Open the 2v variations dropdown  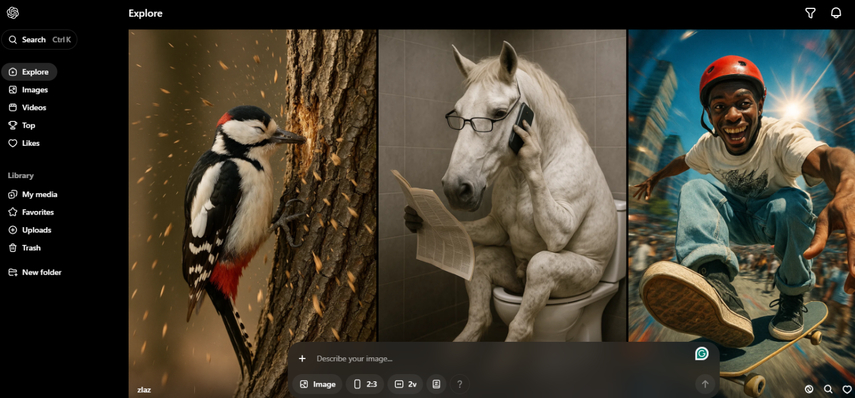click(405, 384)
